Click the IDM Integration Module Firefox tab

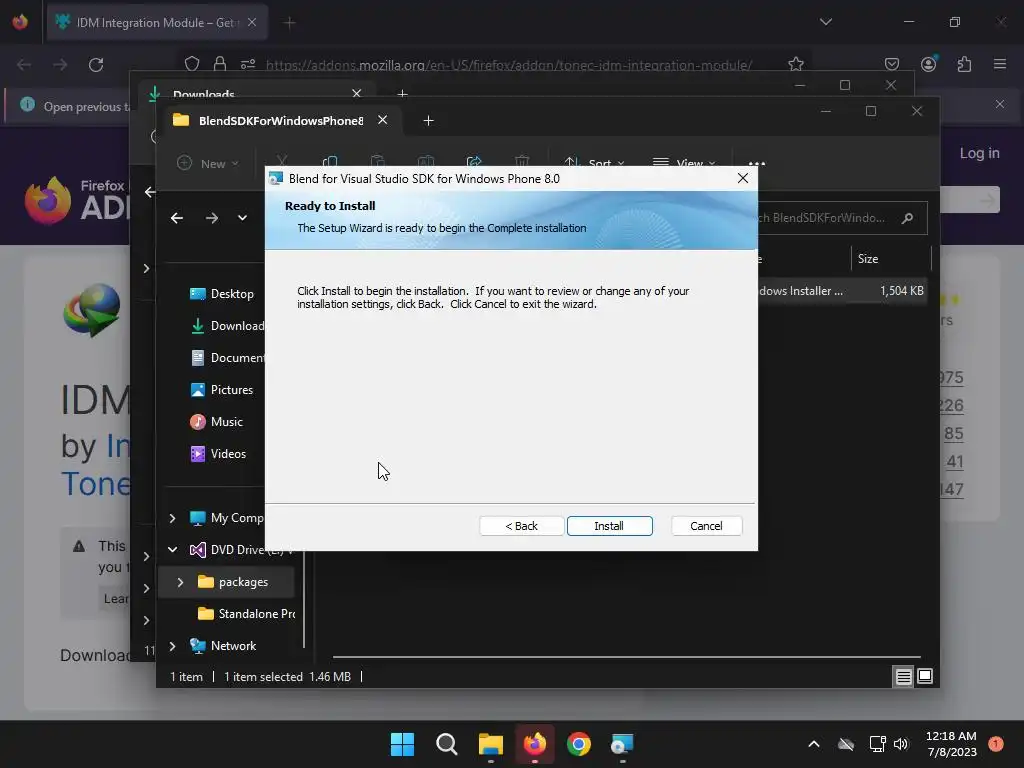pyautogui.click(x=157, y=23)
